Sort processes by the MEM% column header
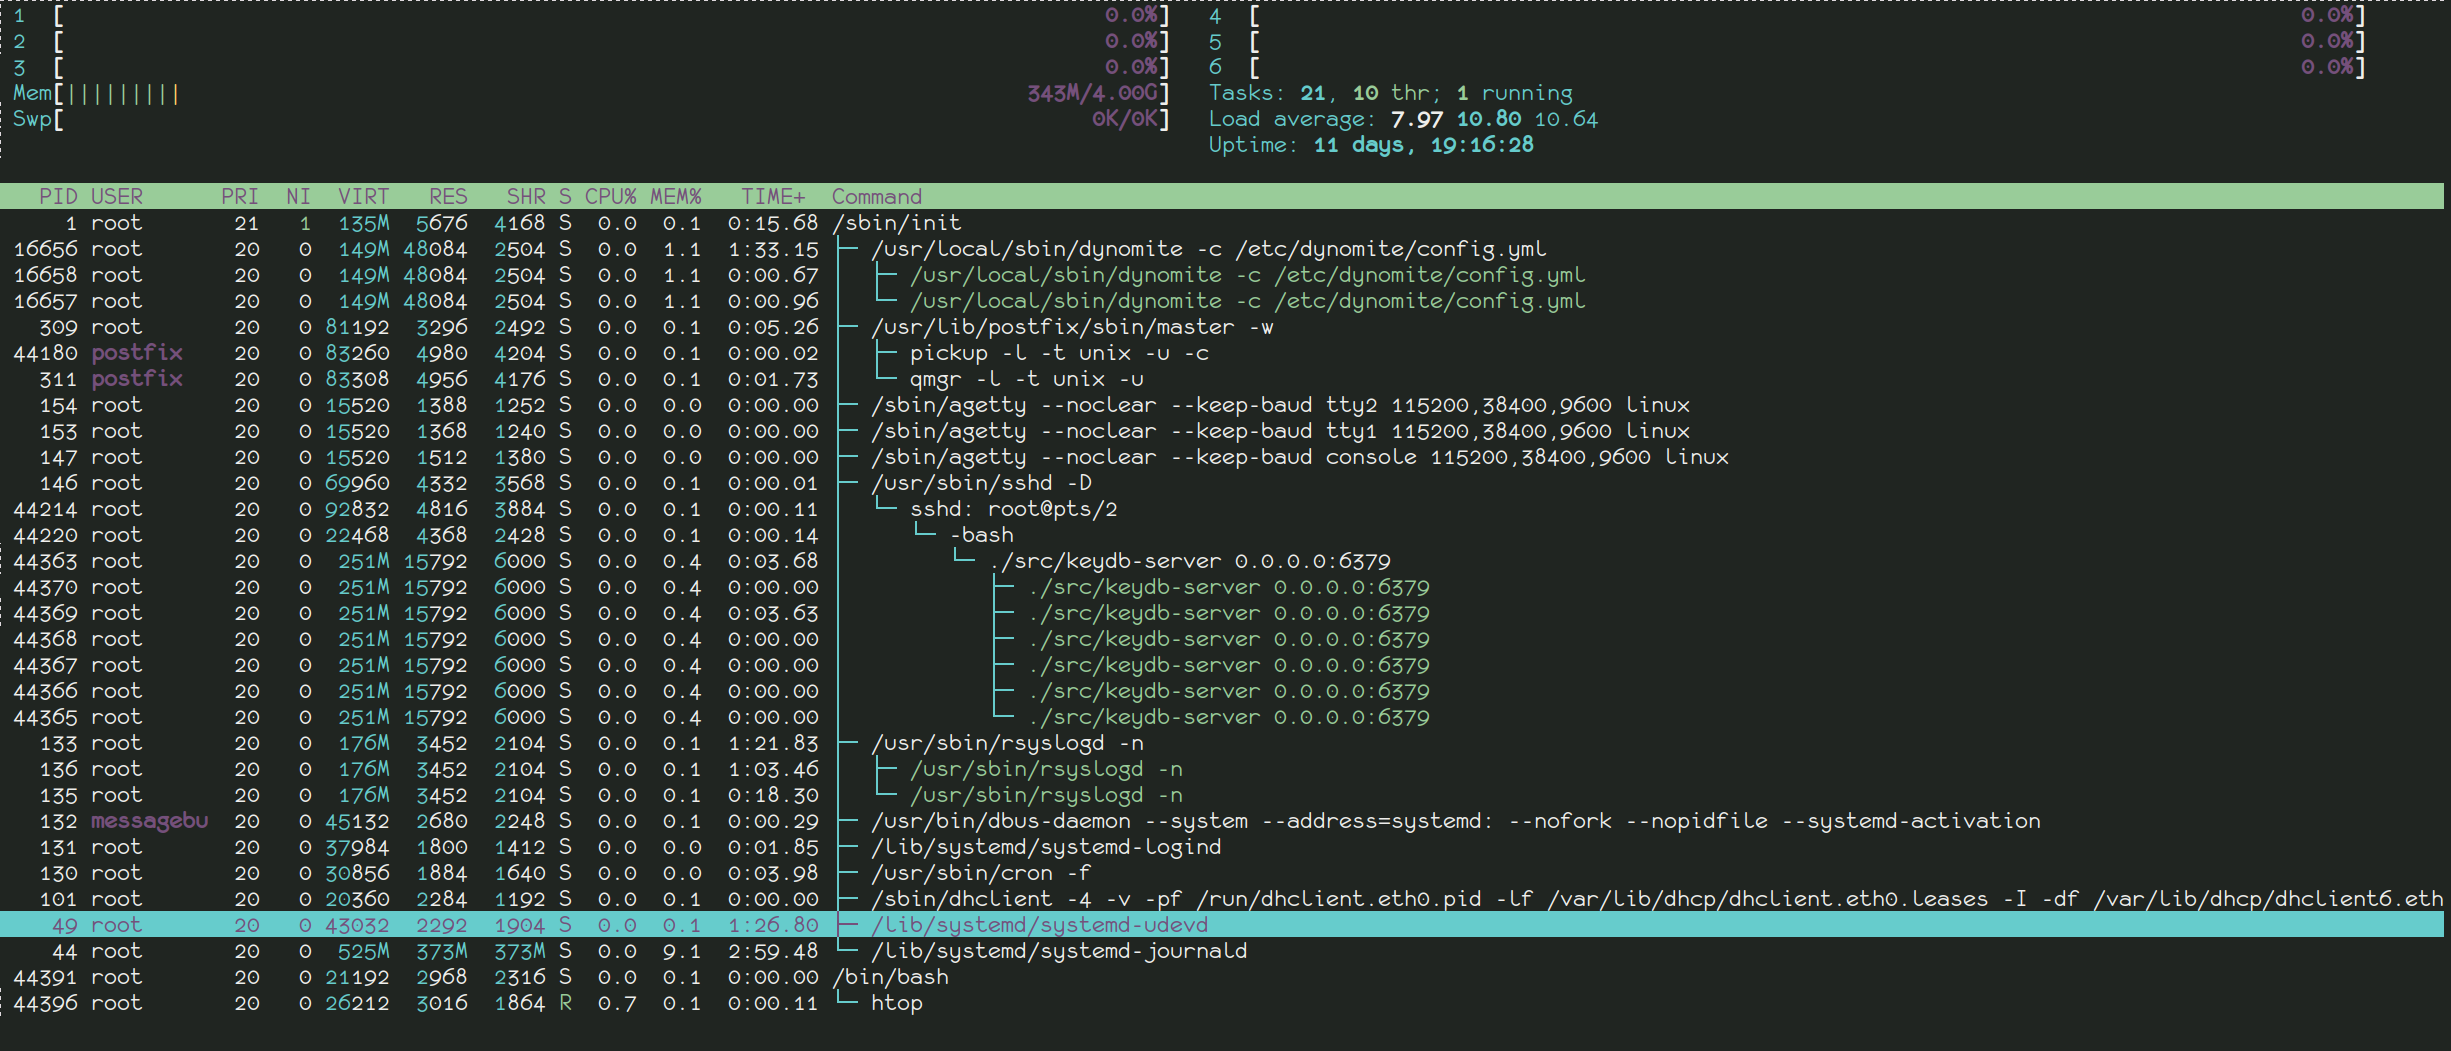 point(674,196)
